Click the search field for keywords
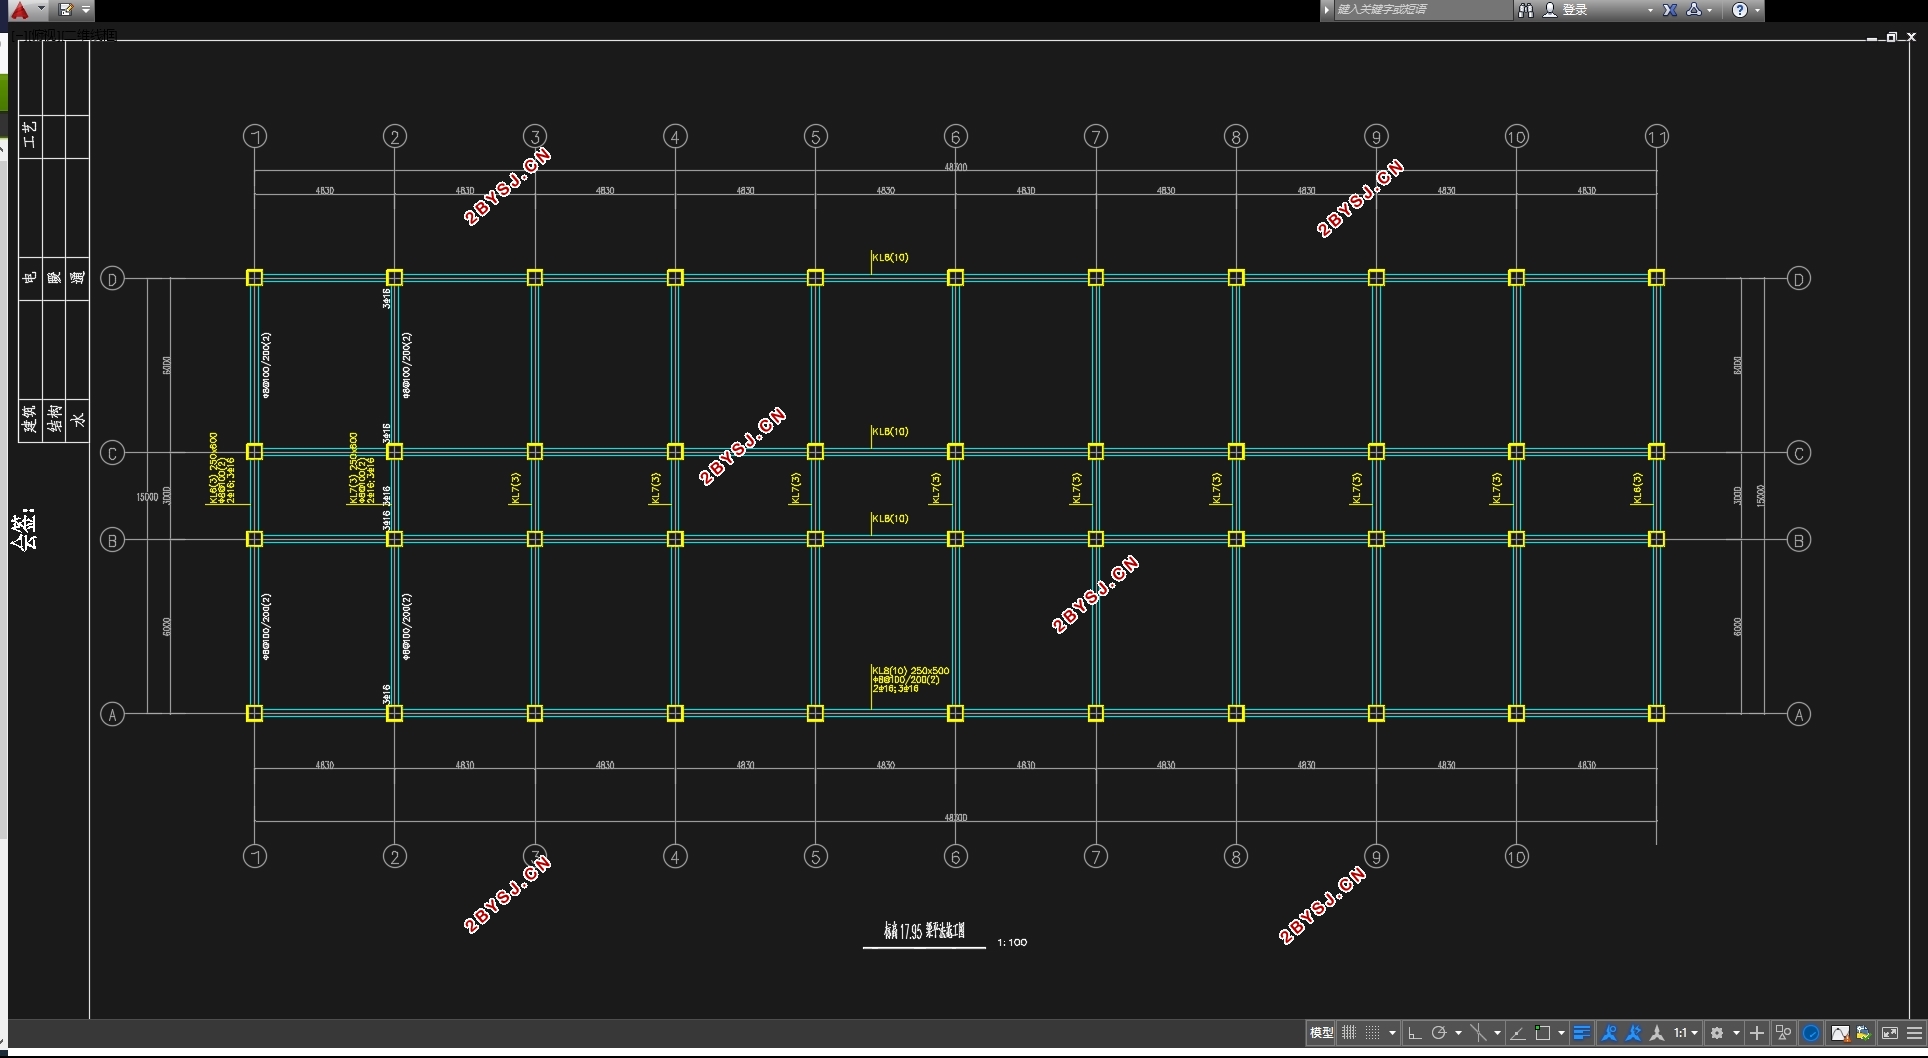 [1422, 10]
